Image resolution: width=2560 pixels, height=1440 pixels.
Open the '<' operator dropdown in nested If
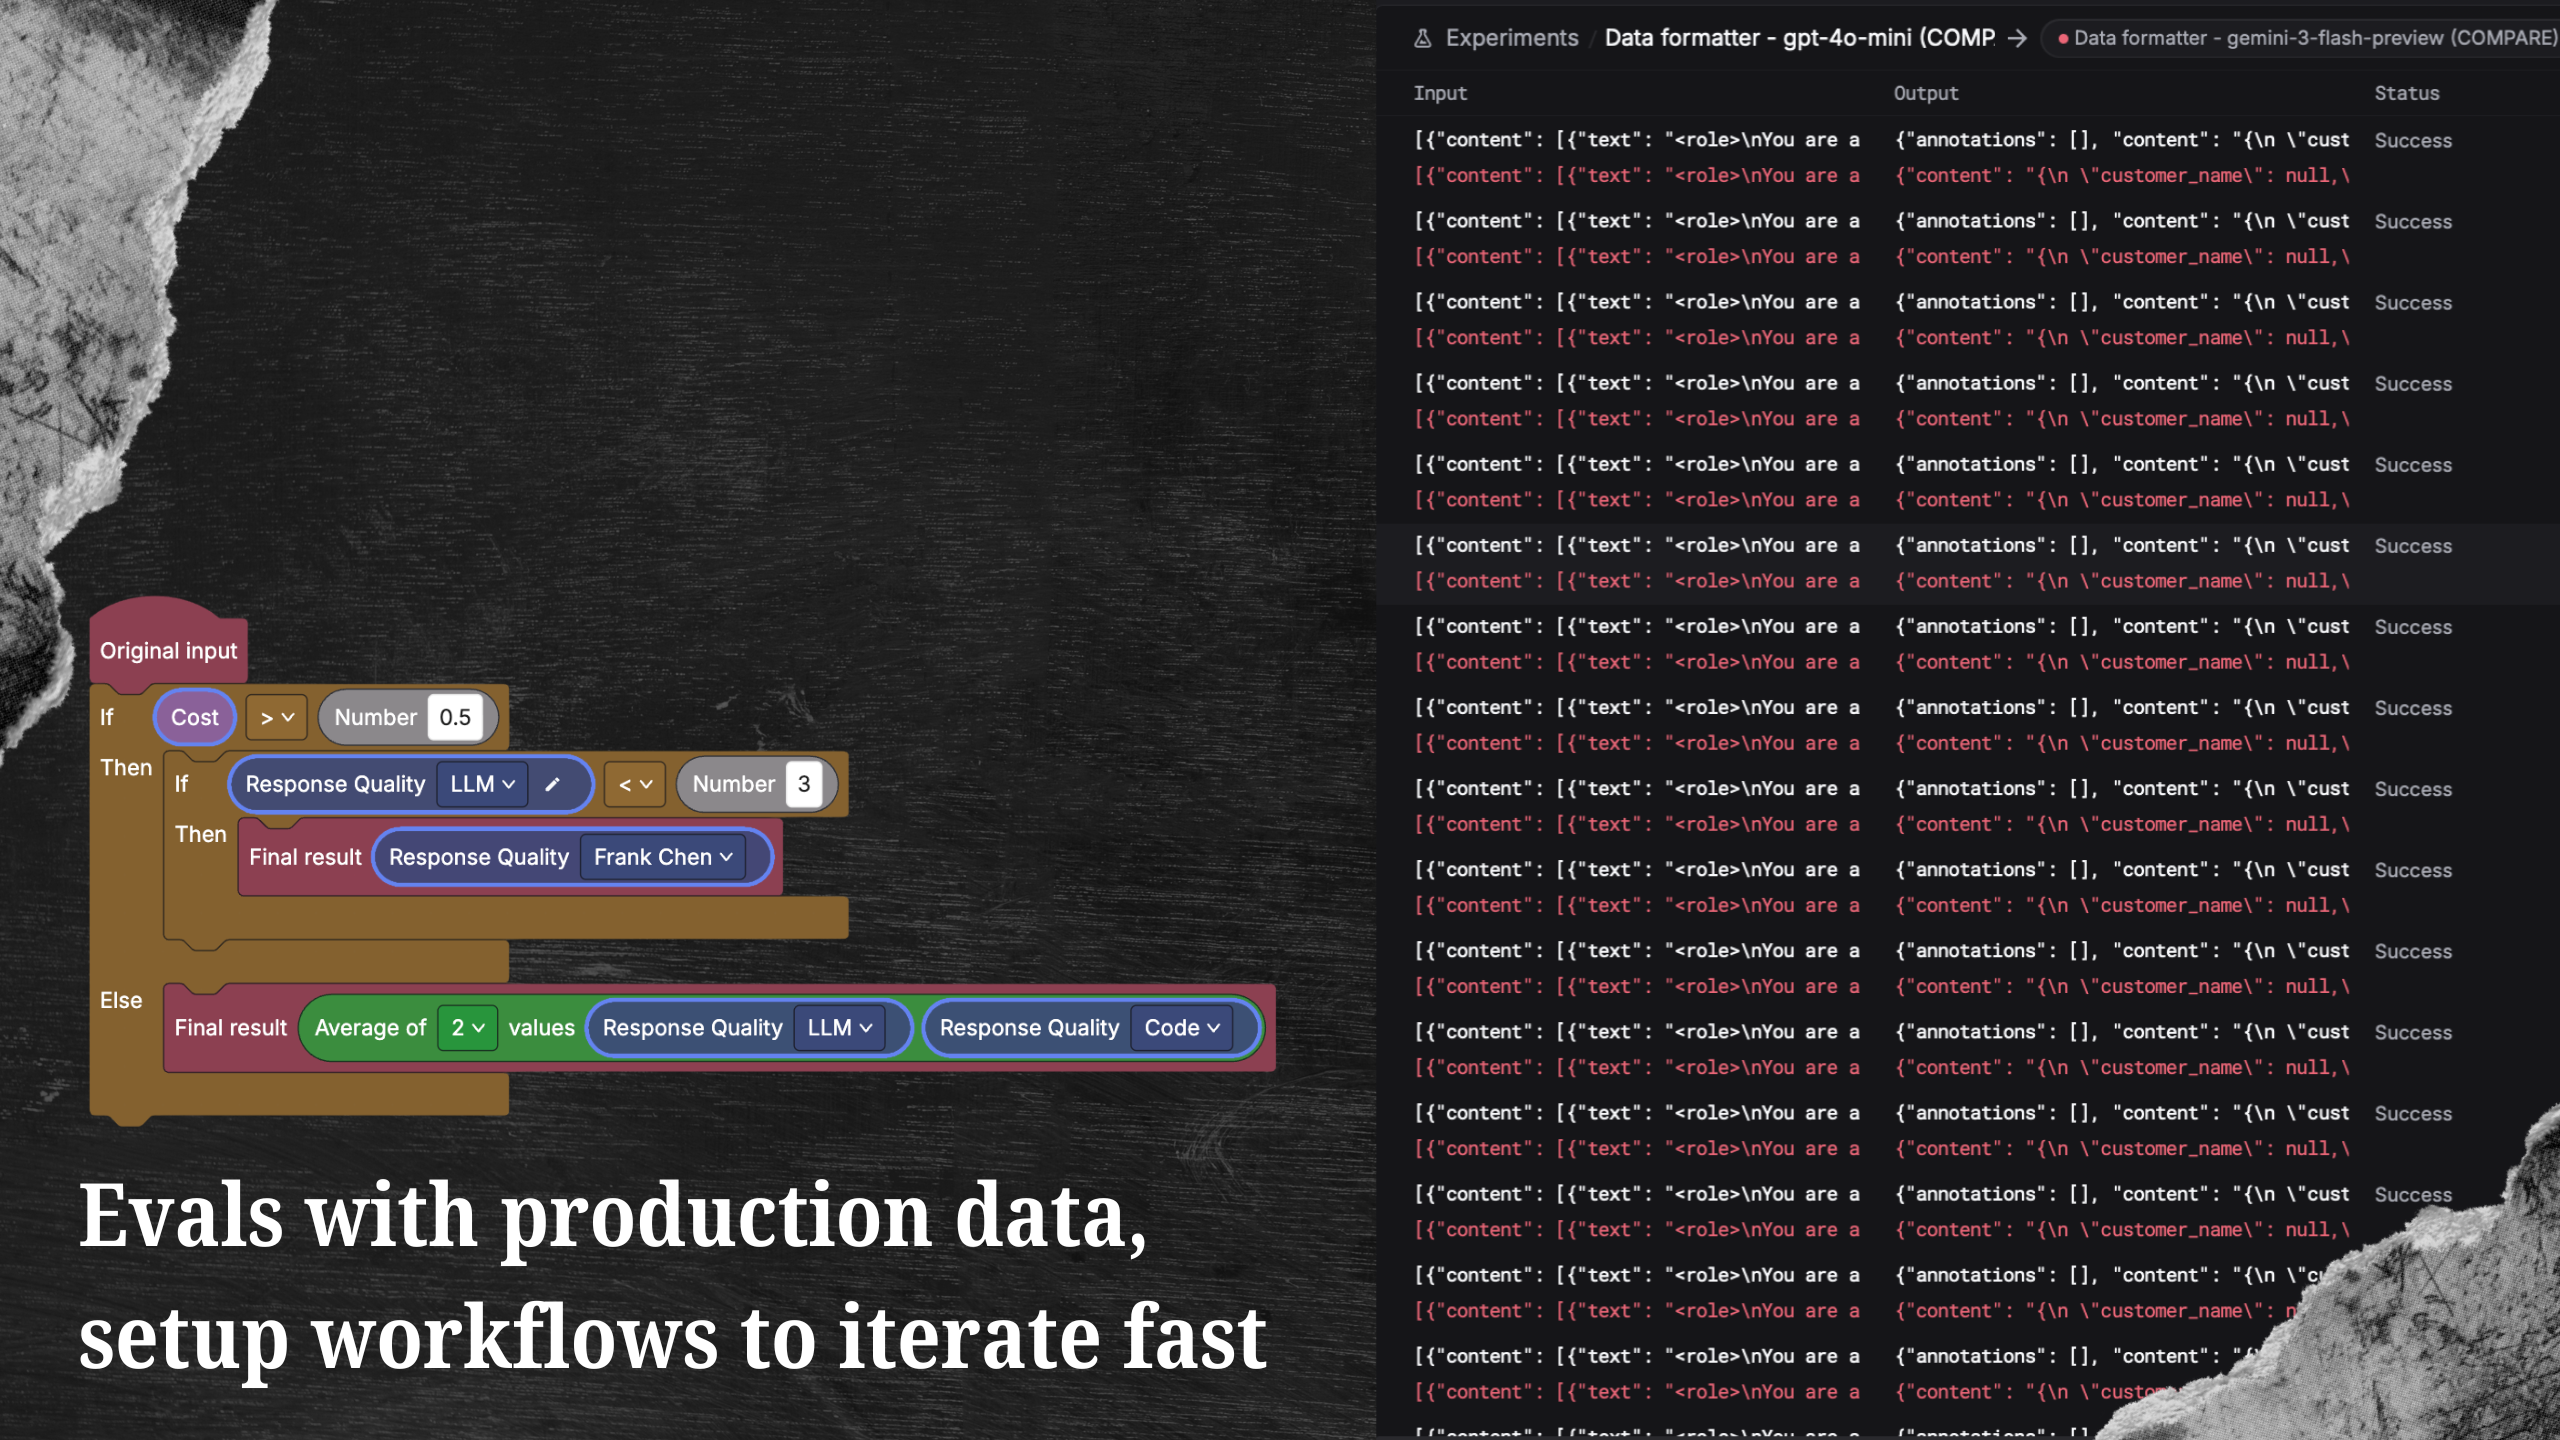[634, 784]
